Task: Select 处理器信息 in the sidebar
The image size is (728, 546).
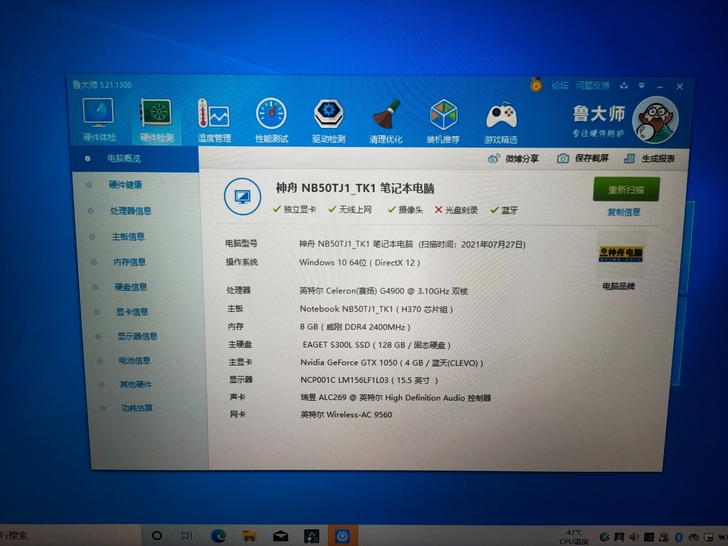Action: pos(130,211)
